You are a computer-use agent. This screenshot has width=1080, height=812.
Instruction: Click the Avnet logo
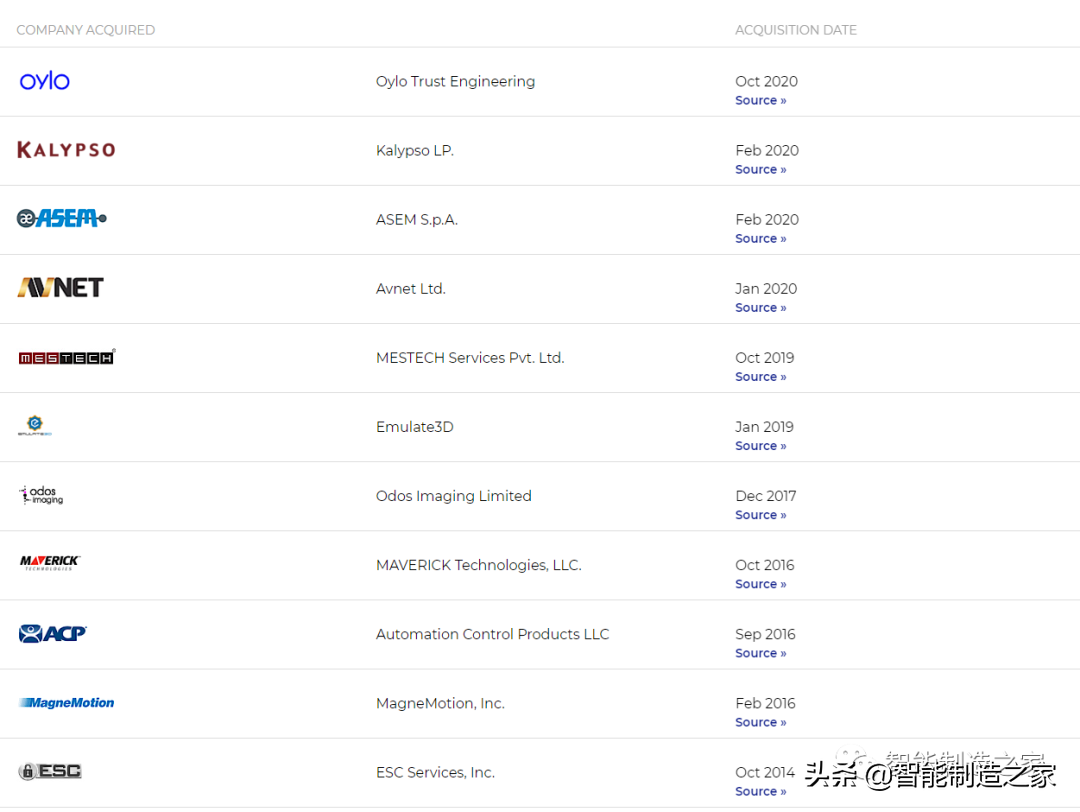coord(60,288)
